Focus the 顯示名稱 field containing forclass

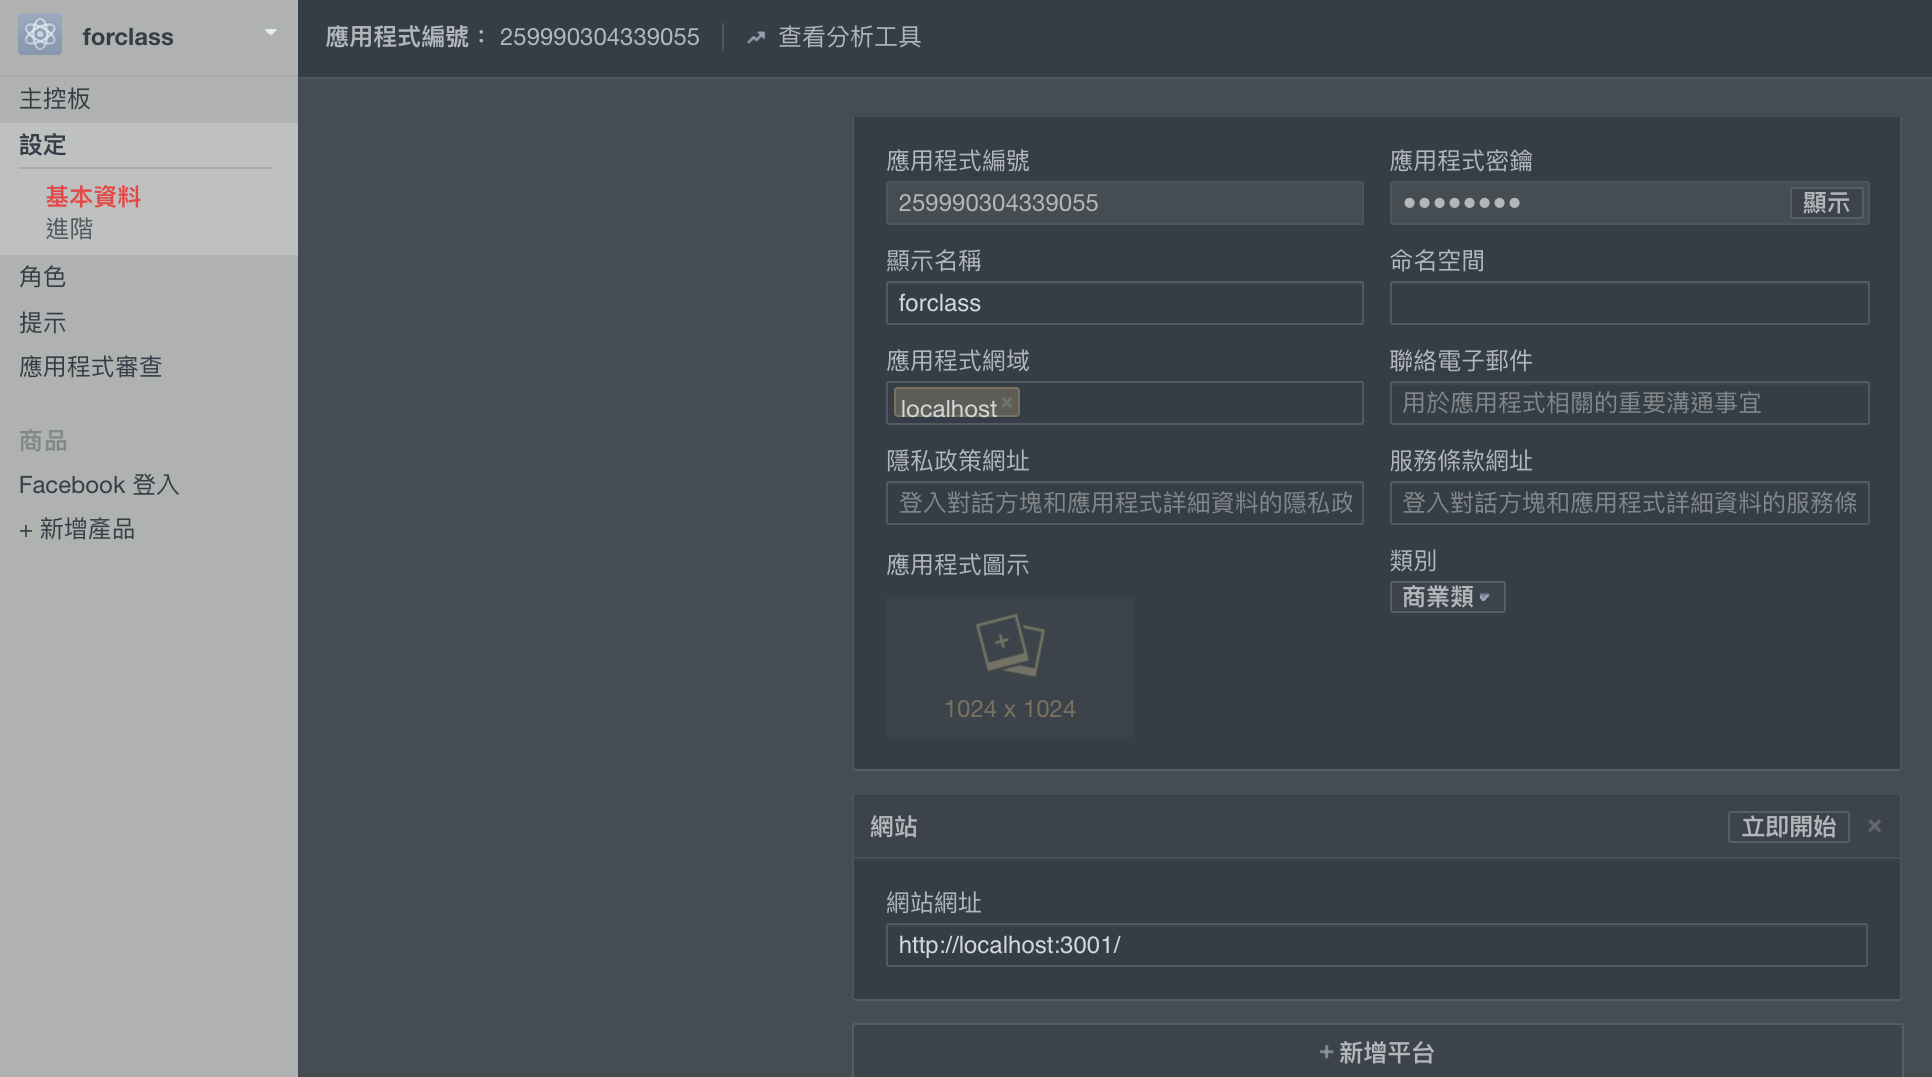coord(1124,303)
